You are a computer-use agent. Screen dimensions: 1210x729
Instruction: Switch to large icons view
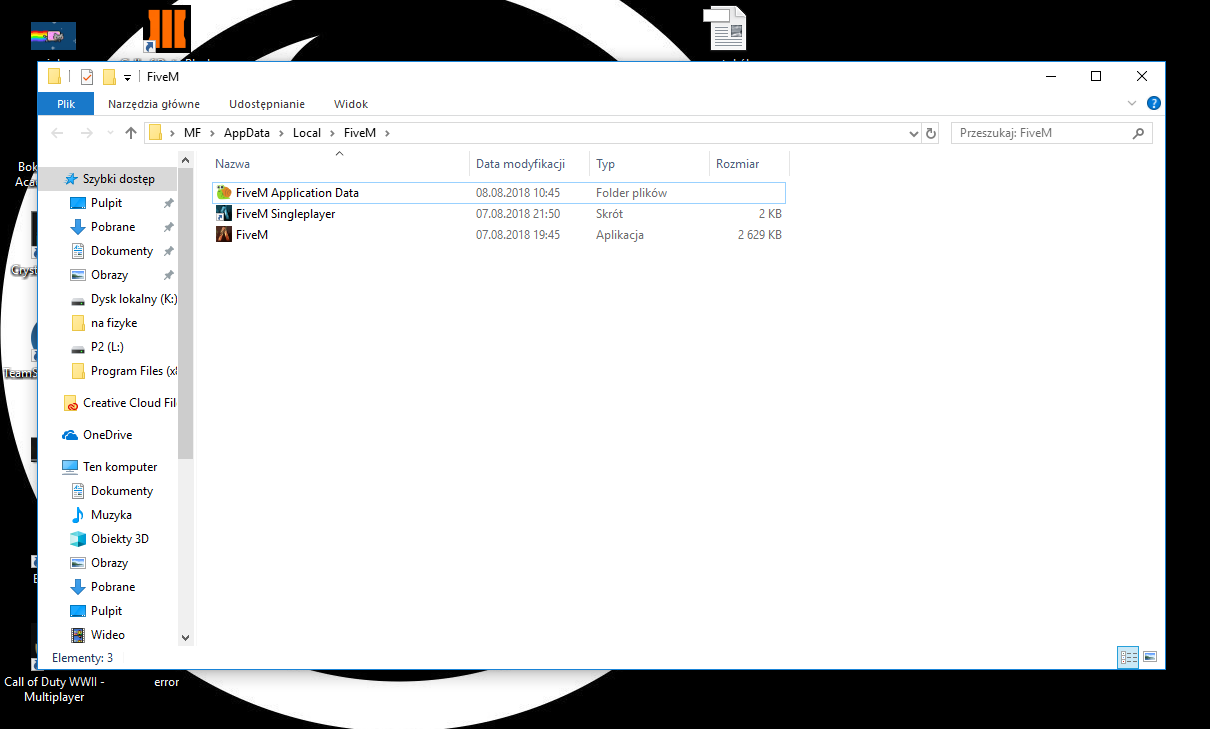(1150, 657)
